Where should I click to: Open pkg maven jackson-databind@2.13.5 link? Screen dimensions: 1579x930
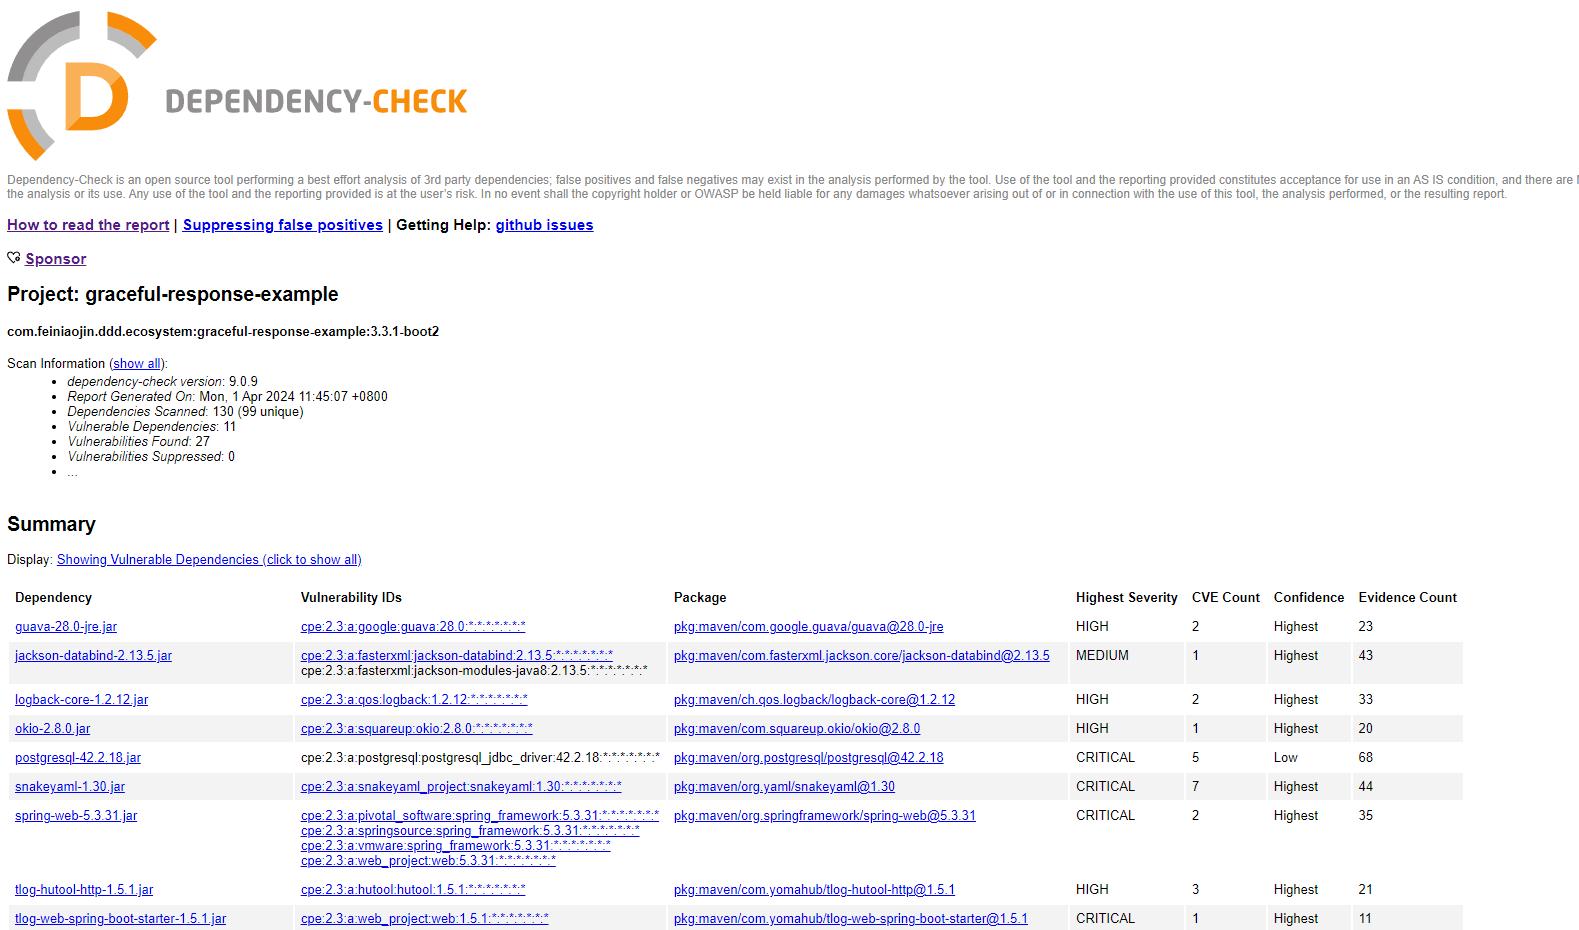[862, 656]
